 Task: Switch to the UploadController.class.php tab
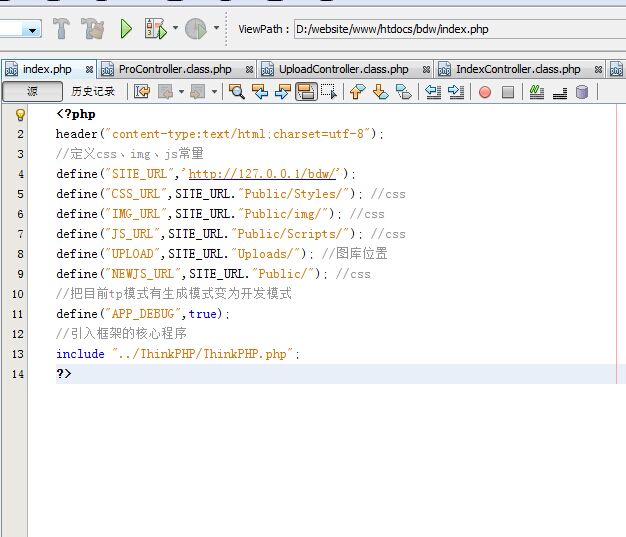343,69
